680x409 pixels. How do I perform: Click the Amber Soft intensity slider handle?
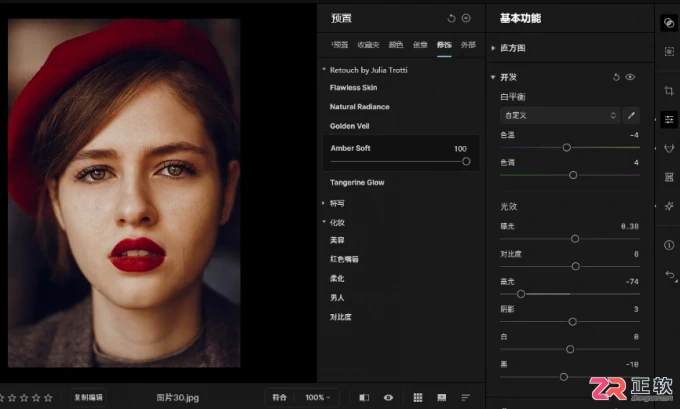[x=466, y=161]
